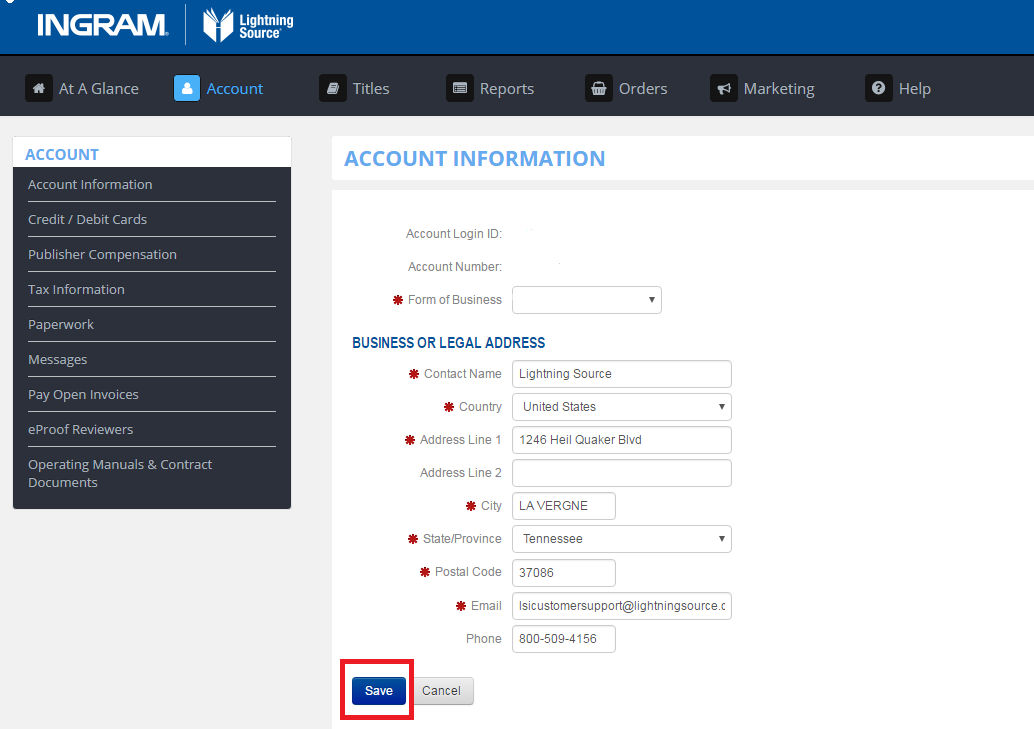Go to Publisher Compensation page
Screen dimensions: 1034x729
[x=102, y=254]
